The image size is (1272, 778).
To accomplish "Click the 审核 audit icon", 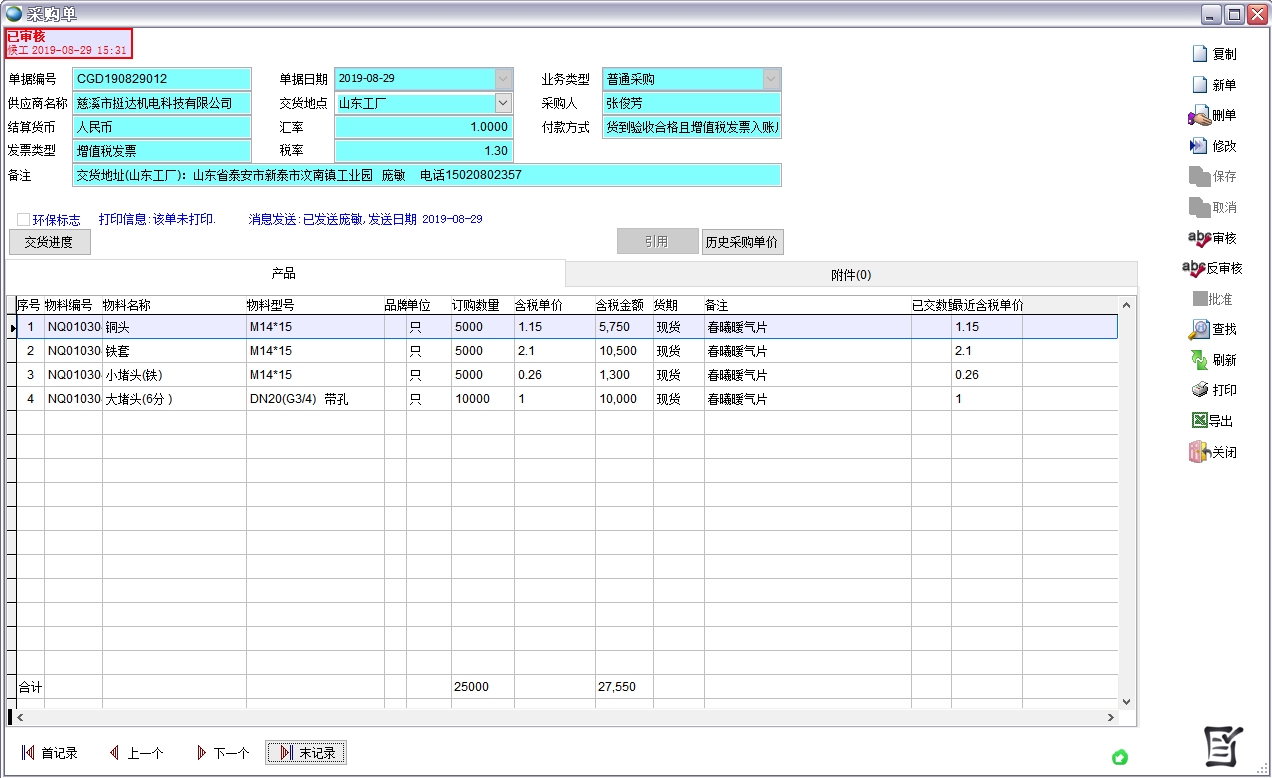I will point(1212,237).
